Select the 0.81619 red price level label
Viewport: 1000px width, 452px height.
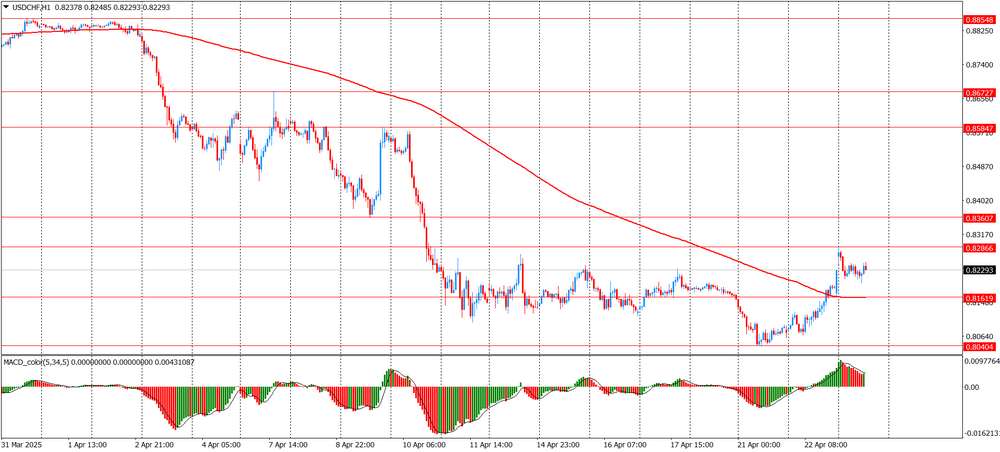click(x=980, y=298)
